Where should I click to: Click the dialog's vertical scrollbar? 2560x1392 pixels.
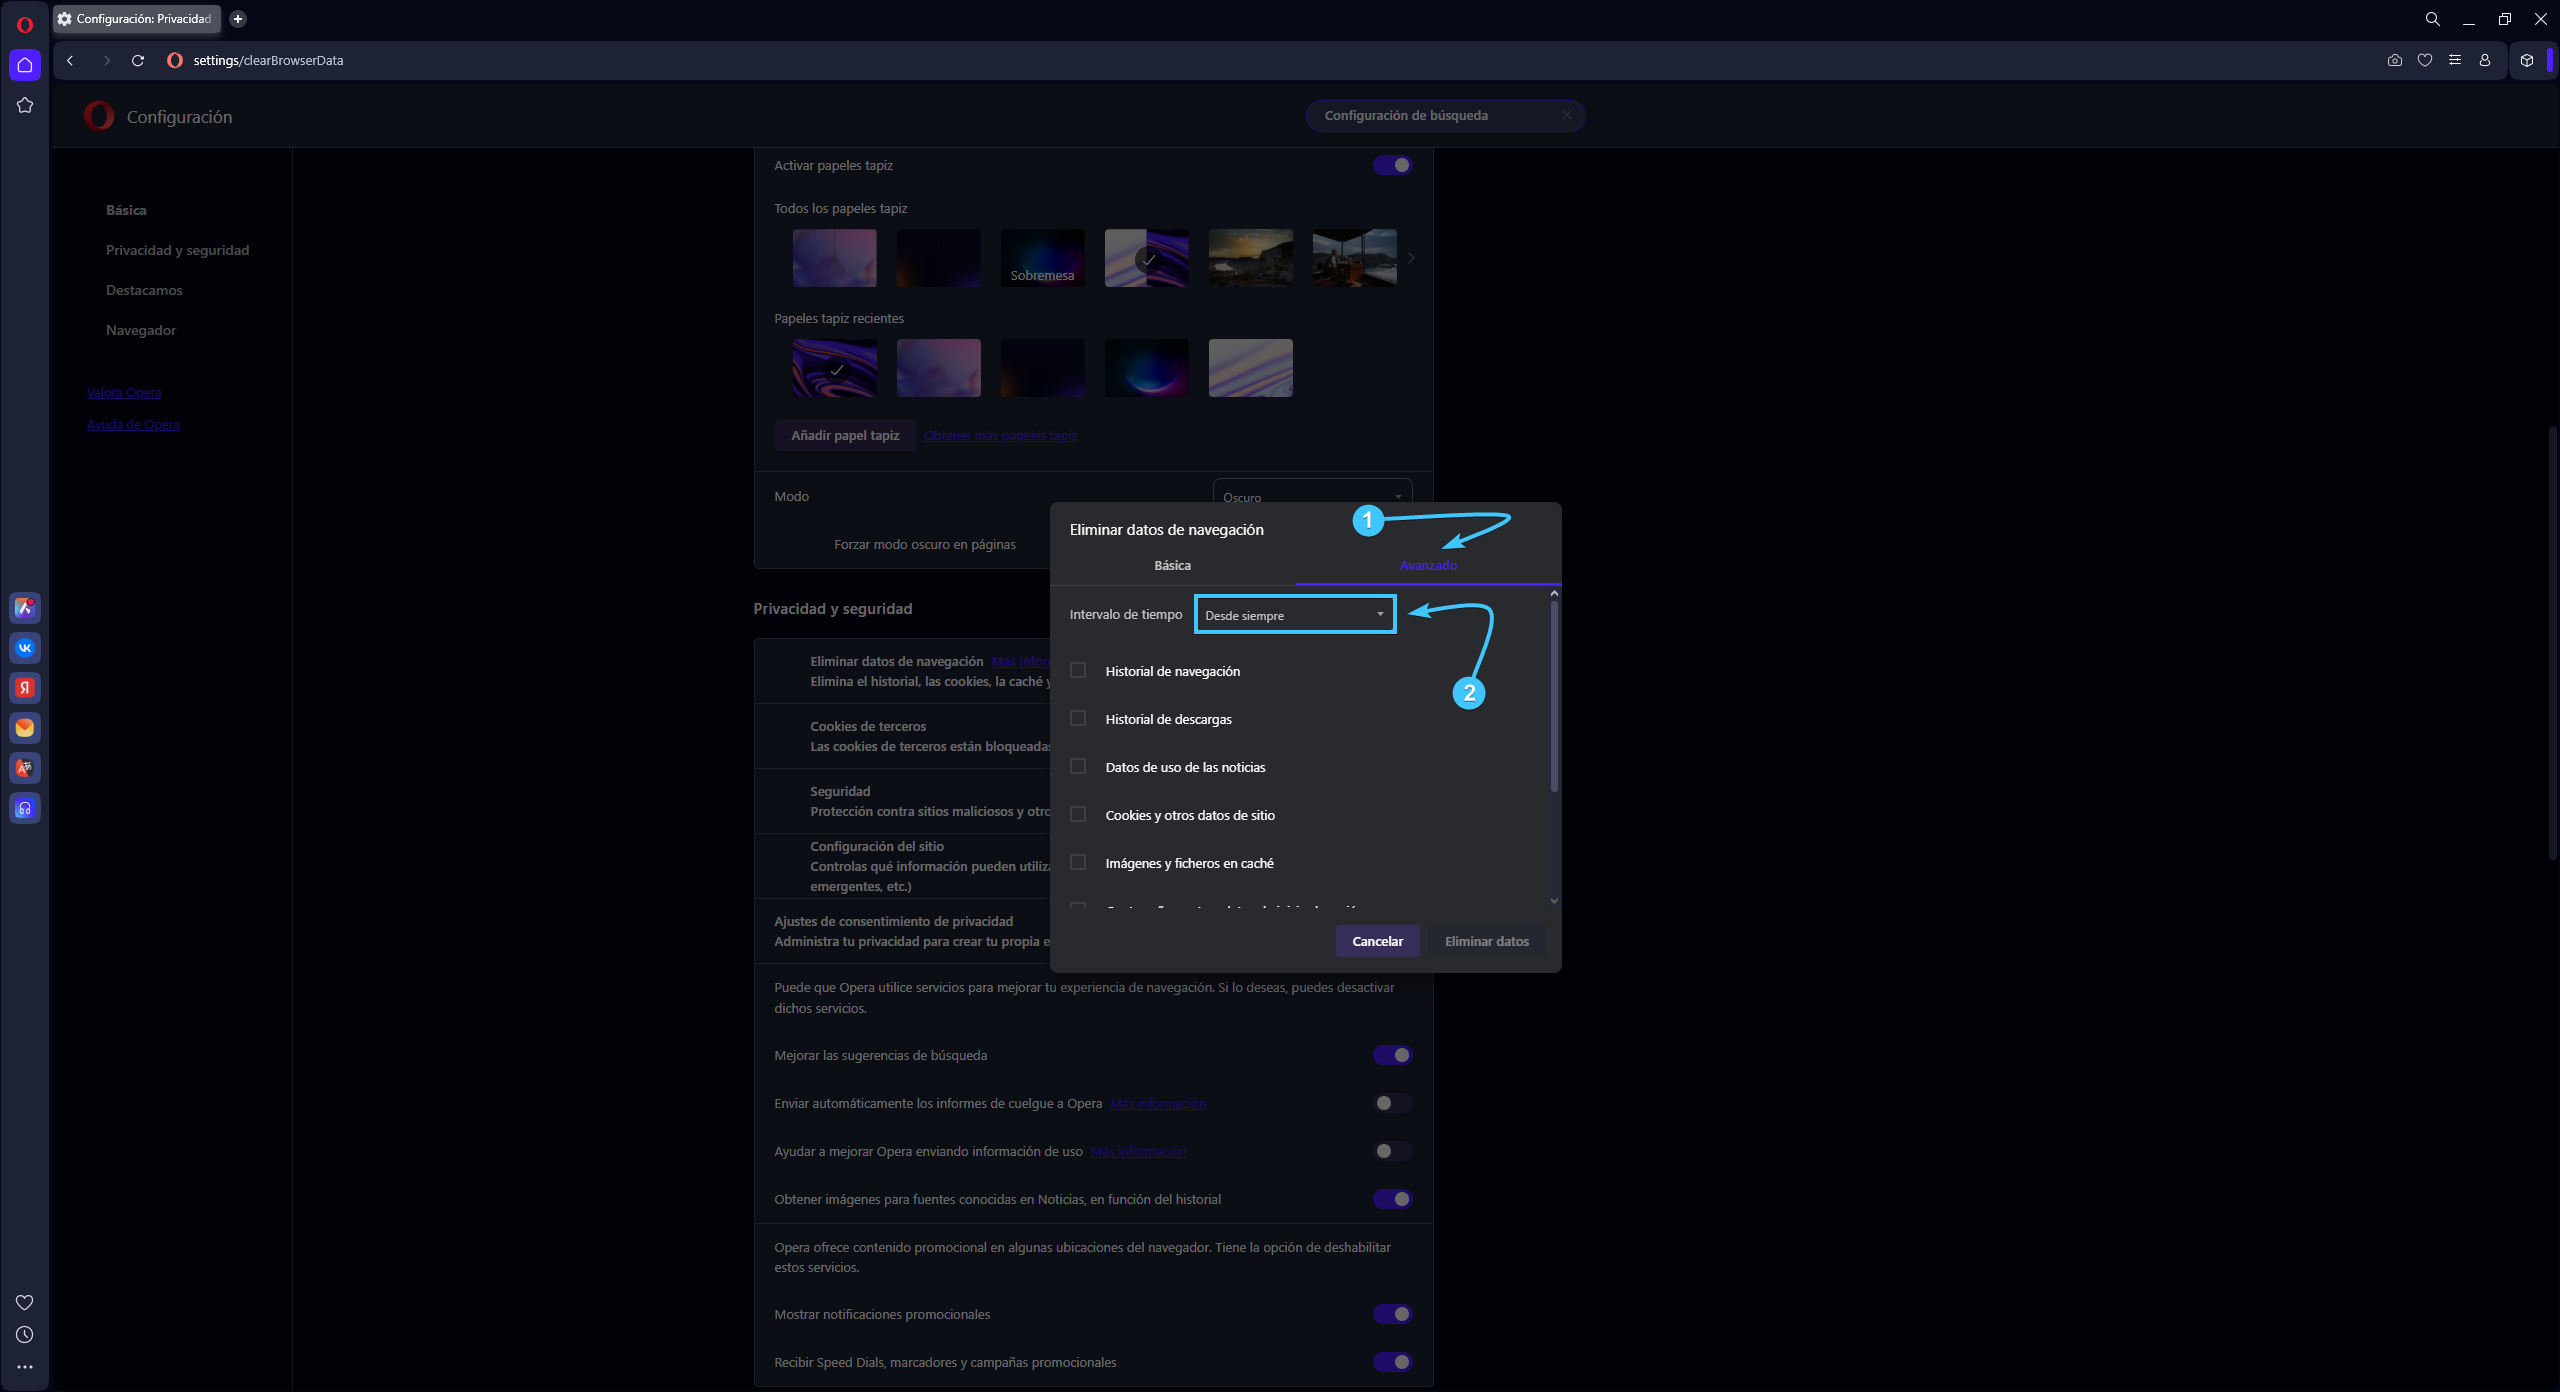1554,695
